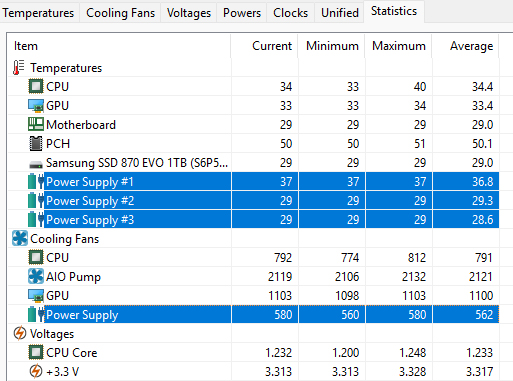Click CPU Core minimum value 1.200
The height and width of the screenshot is (381, 513).
(346, 353)
